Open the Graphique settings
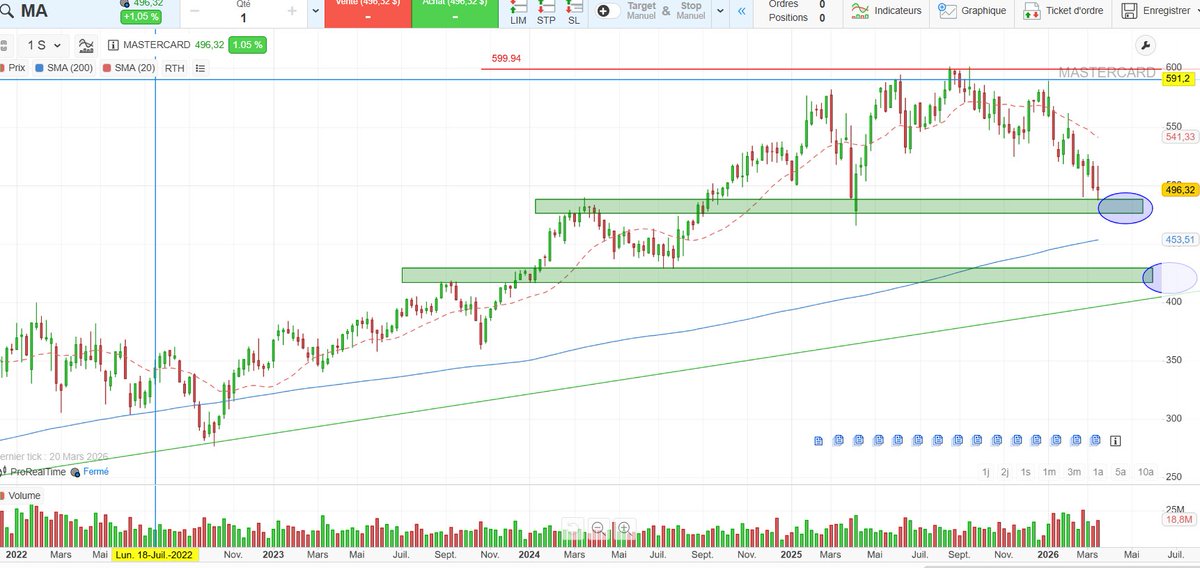The image size is (1200, 568). pos(973,11)
